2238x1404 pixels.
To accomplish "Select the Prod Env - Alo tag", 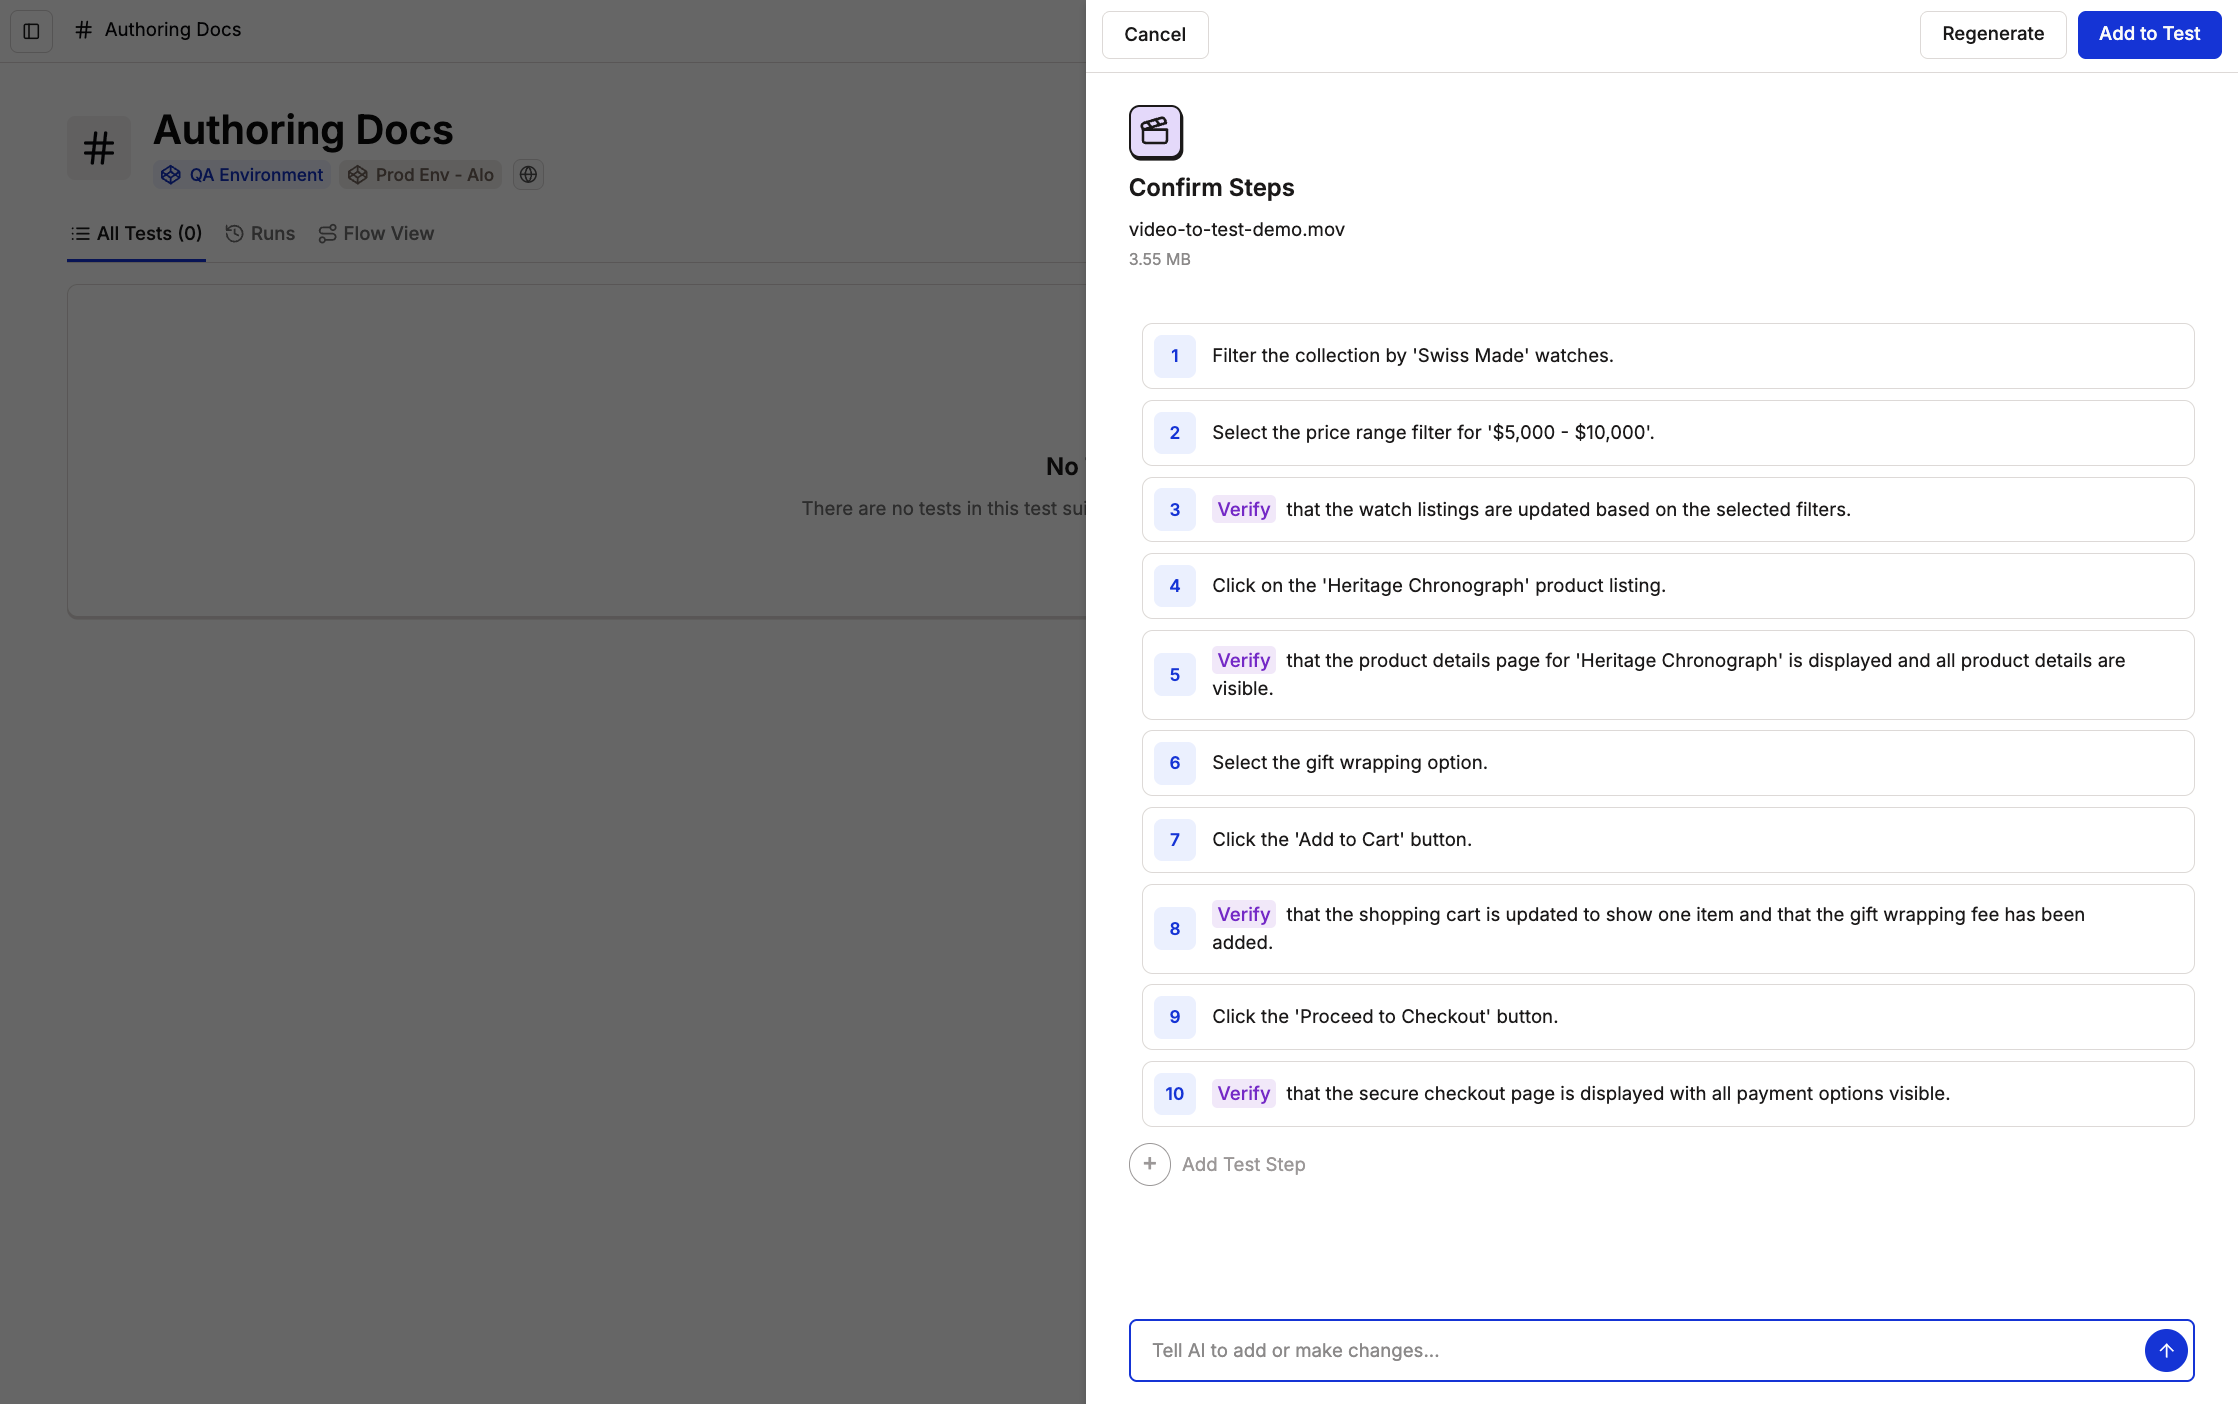I will [421, 175].
